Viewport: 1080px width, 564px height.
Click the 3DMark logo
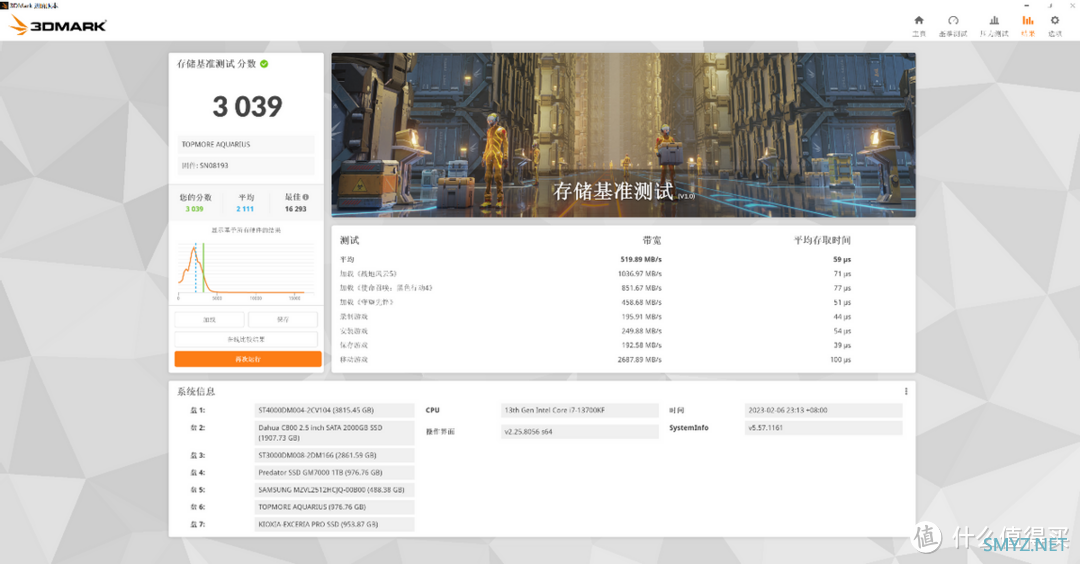pos(58,25)
